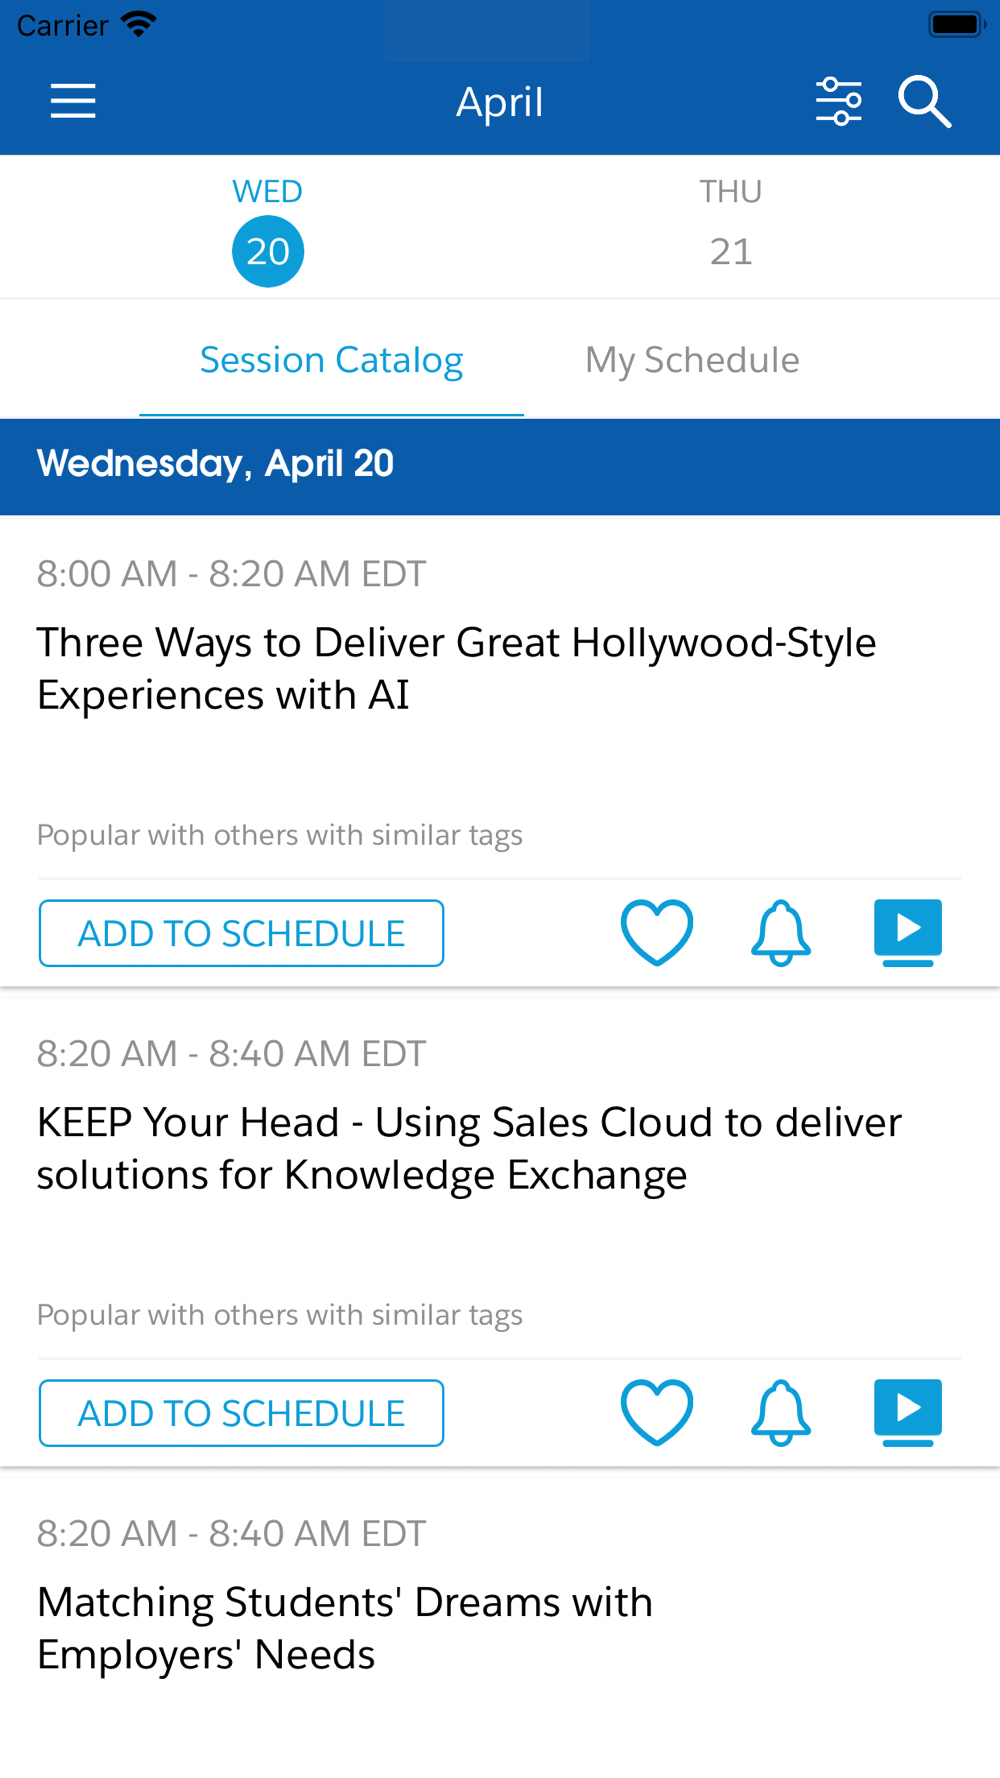Switch to Thursday the 21st
Screen dimensions: 1000x1778
[x=731, y=250]
